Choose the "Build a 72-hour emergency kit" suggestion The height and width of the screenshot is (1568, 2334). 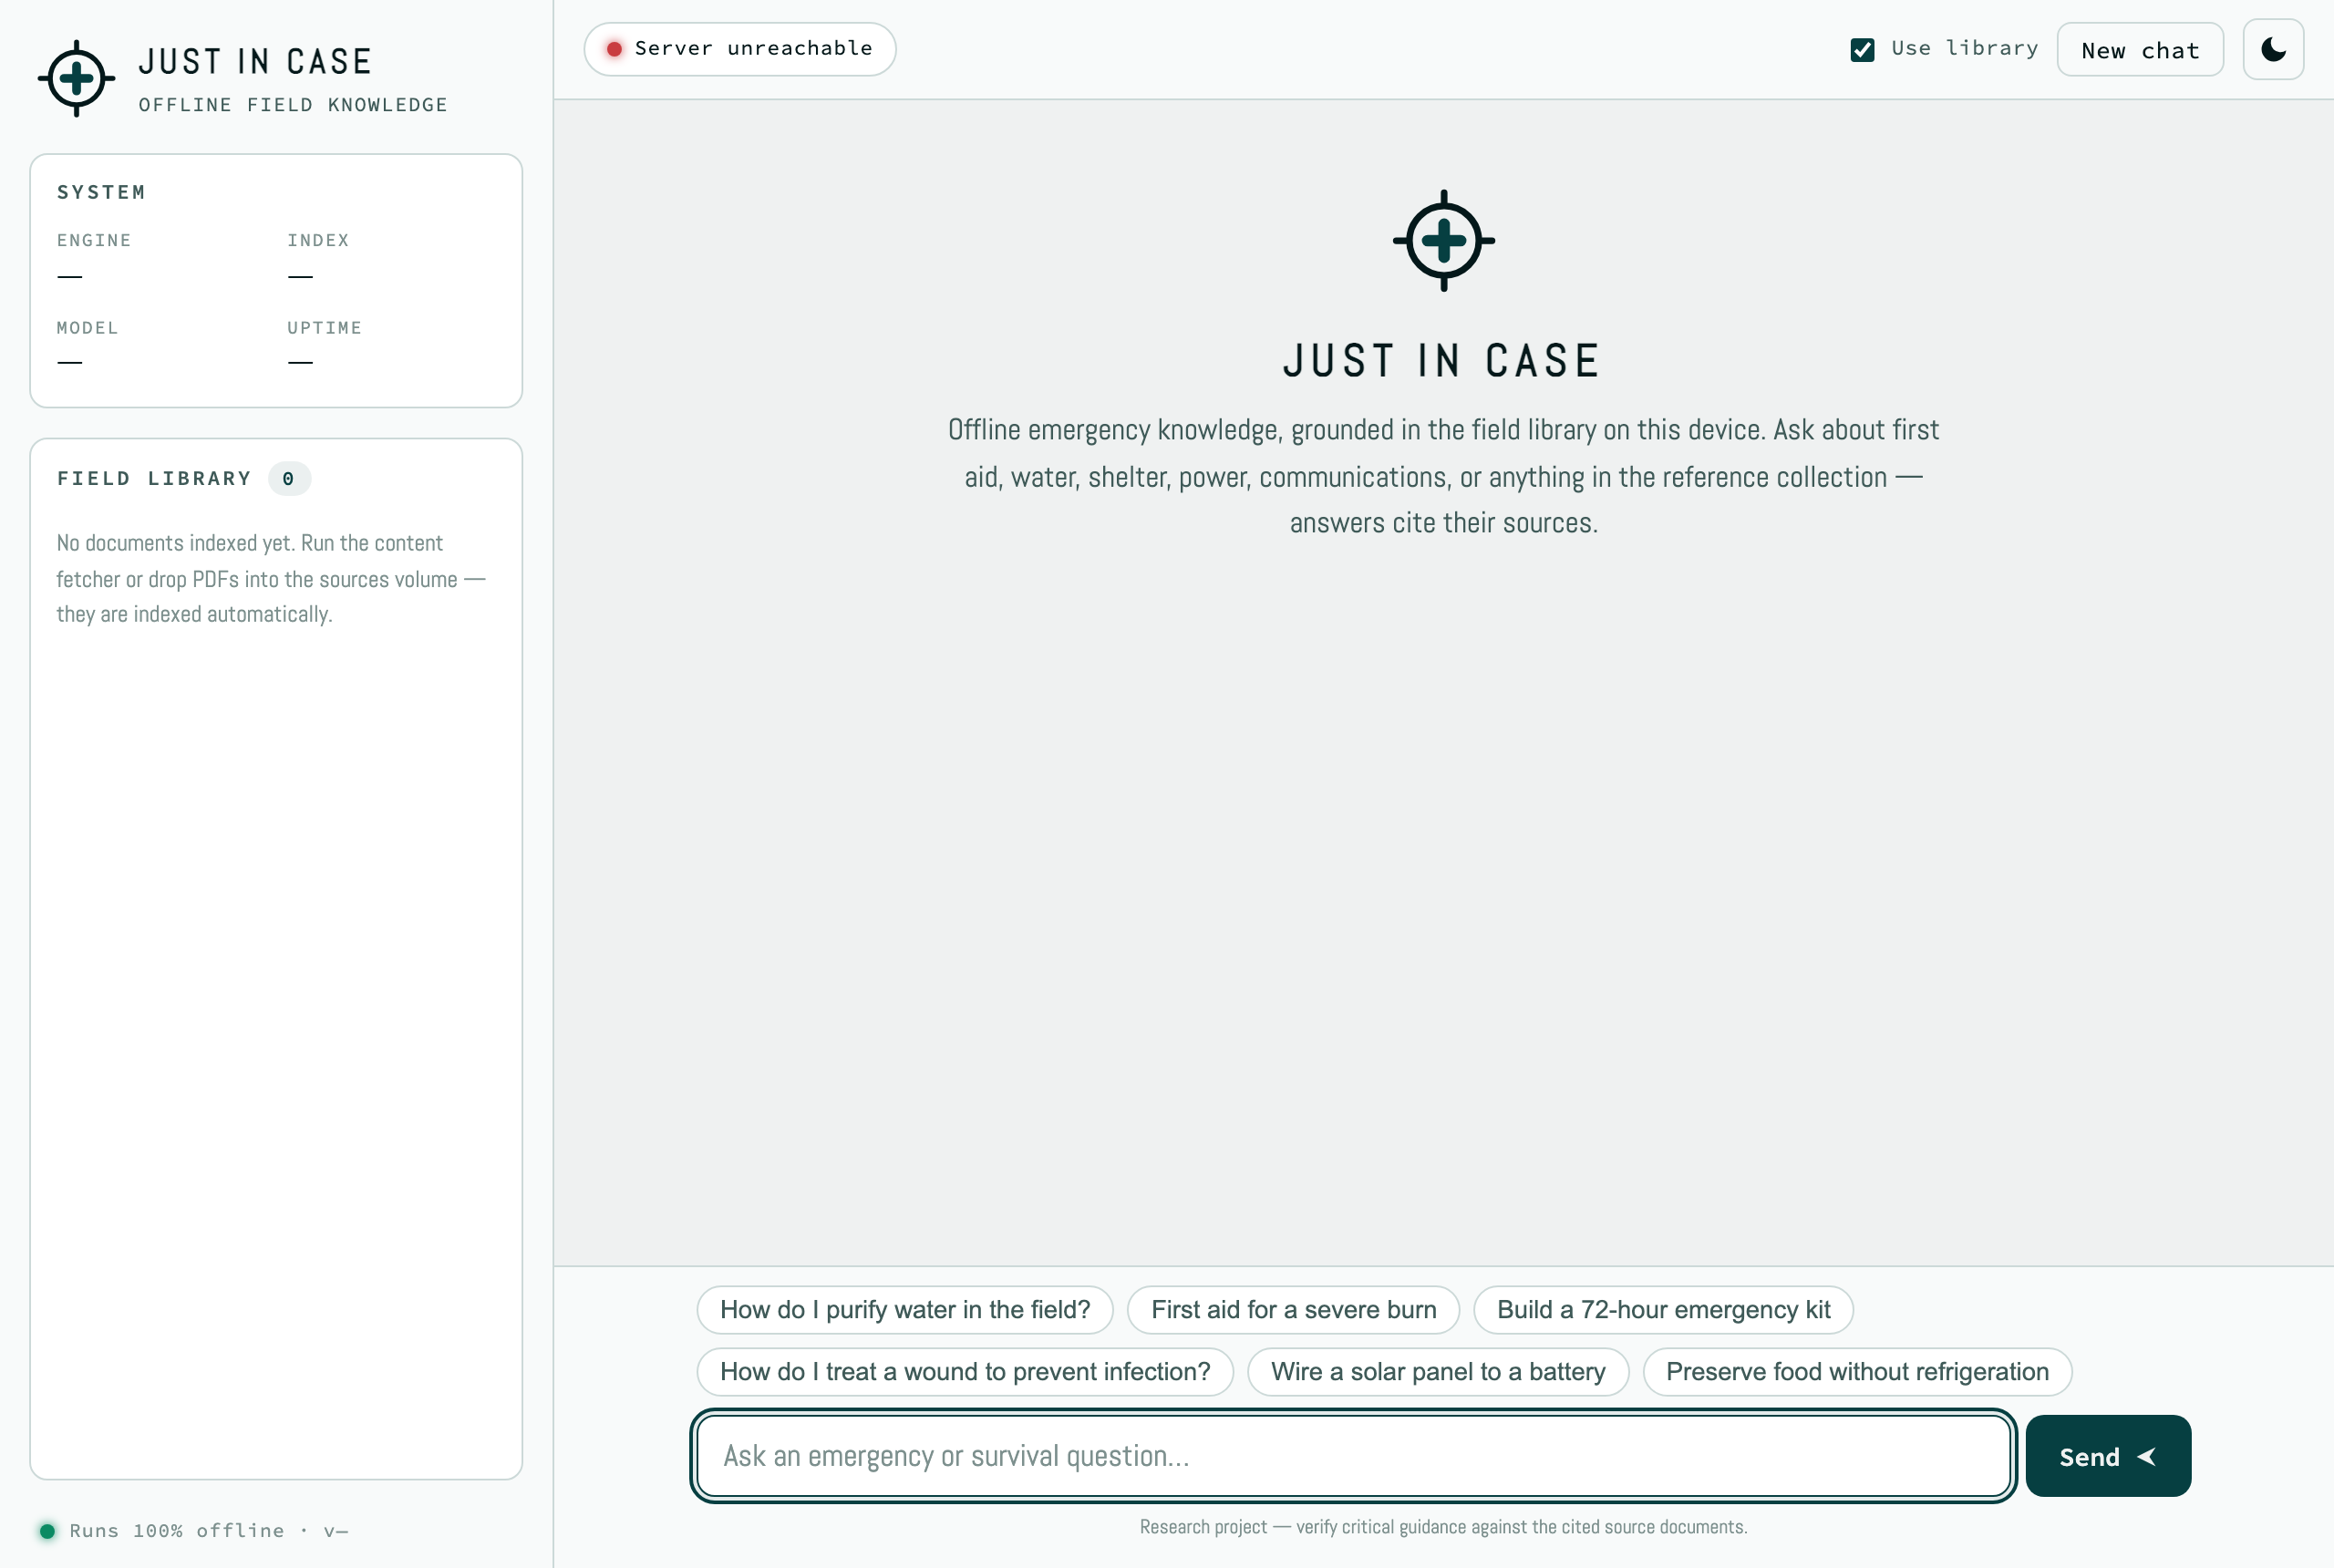pyautogui.click(x=1663, y=1309)
